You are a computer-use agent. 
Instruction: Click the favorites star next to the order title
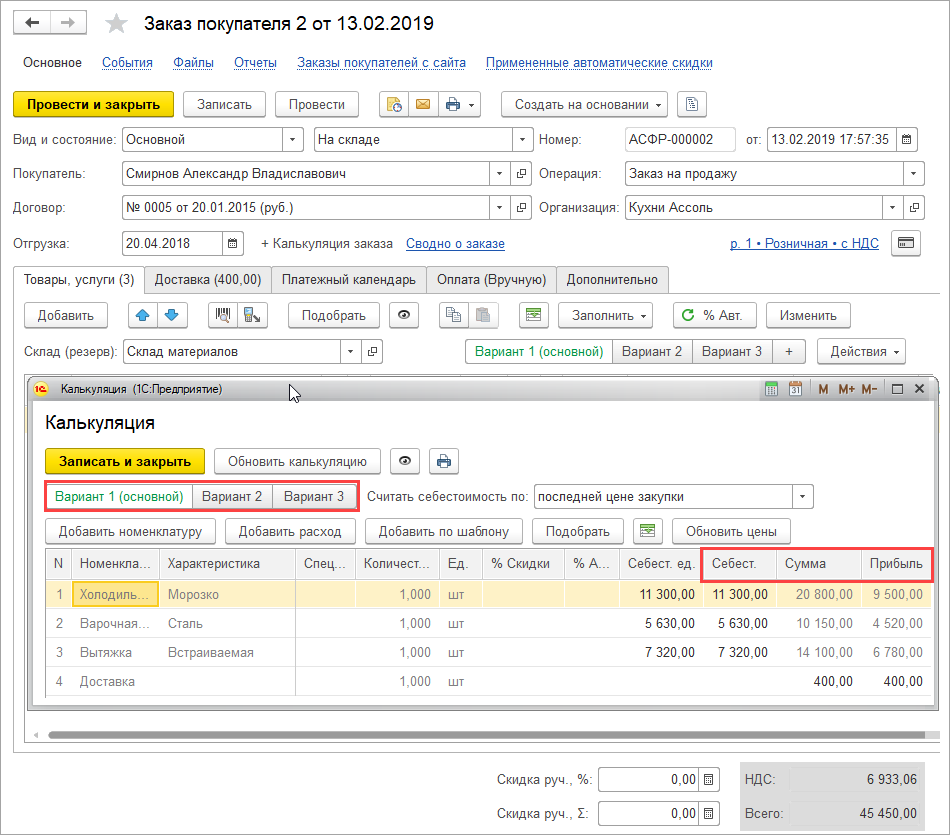(x=117, y=23)
